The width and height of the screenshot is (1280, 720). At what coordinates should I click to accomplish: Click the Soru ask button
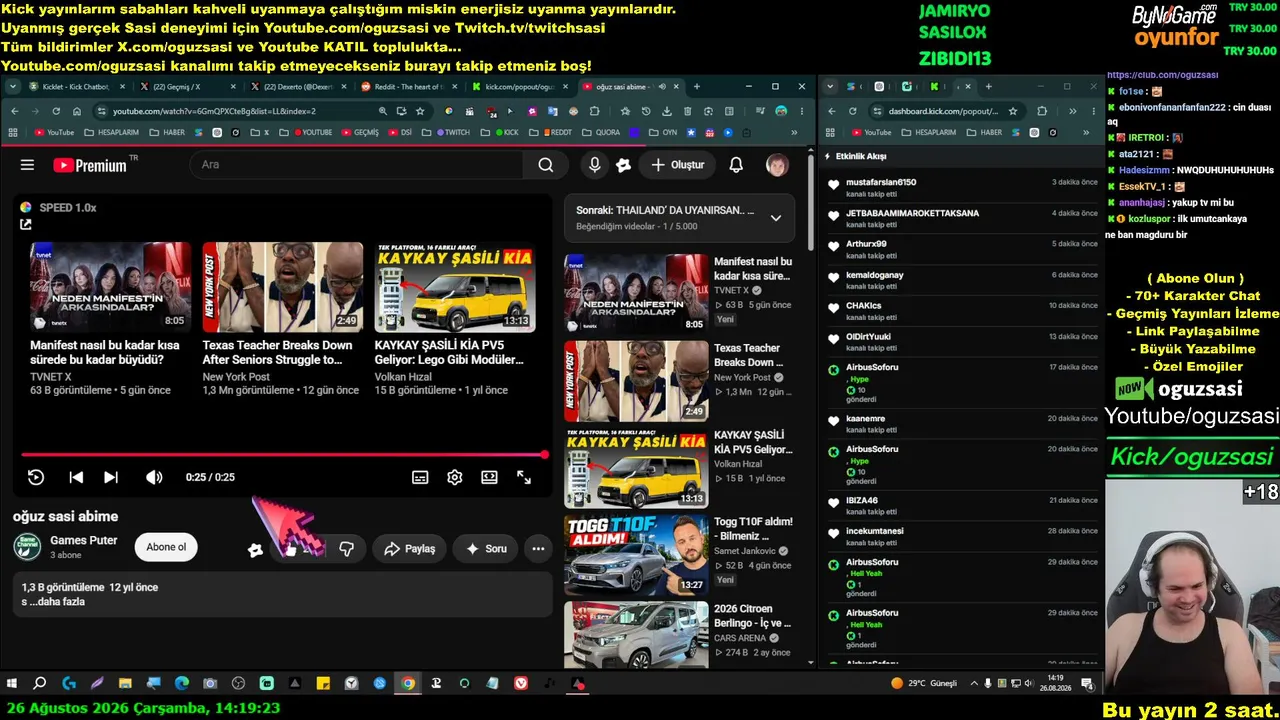pos(485,549)
